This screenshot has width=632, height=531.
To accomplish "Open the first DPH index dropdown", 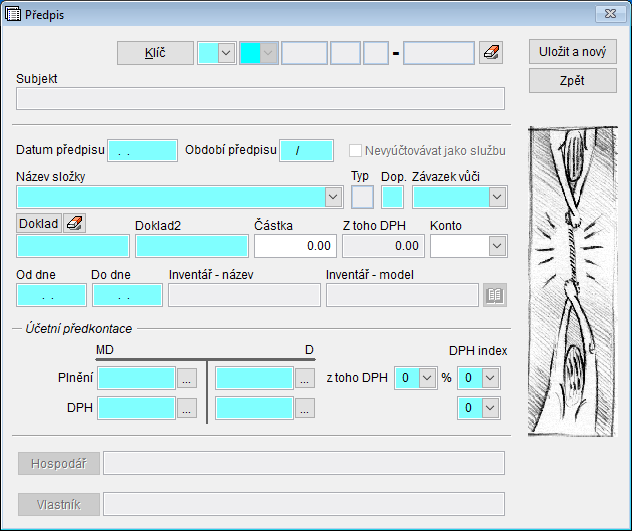I will coord(488,378).
